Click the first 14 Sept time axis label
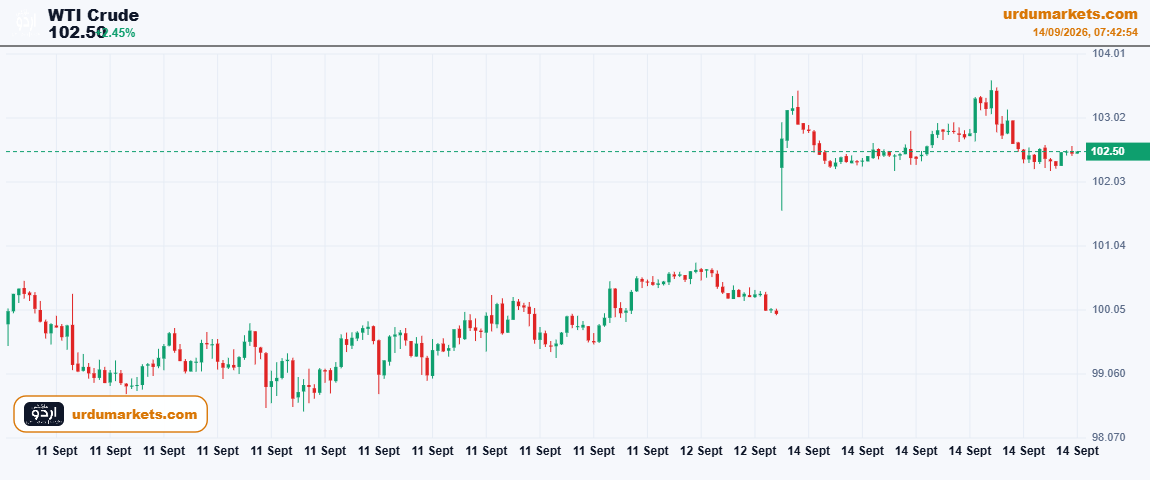1150x480 pixels. (x=809, y=451)
